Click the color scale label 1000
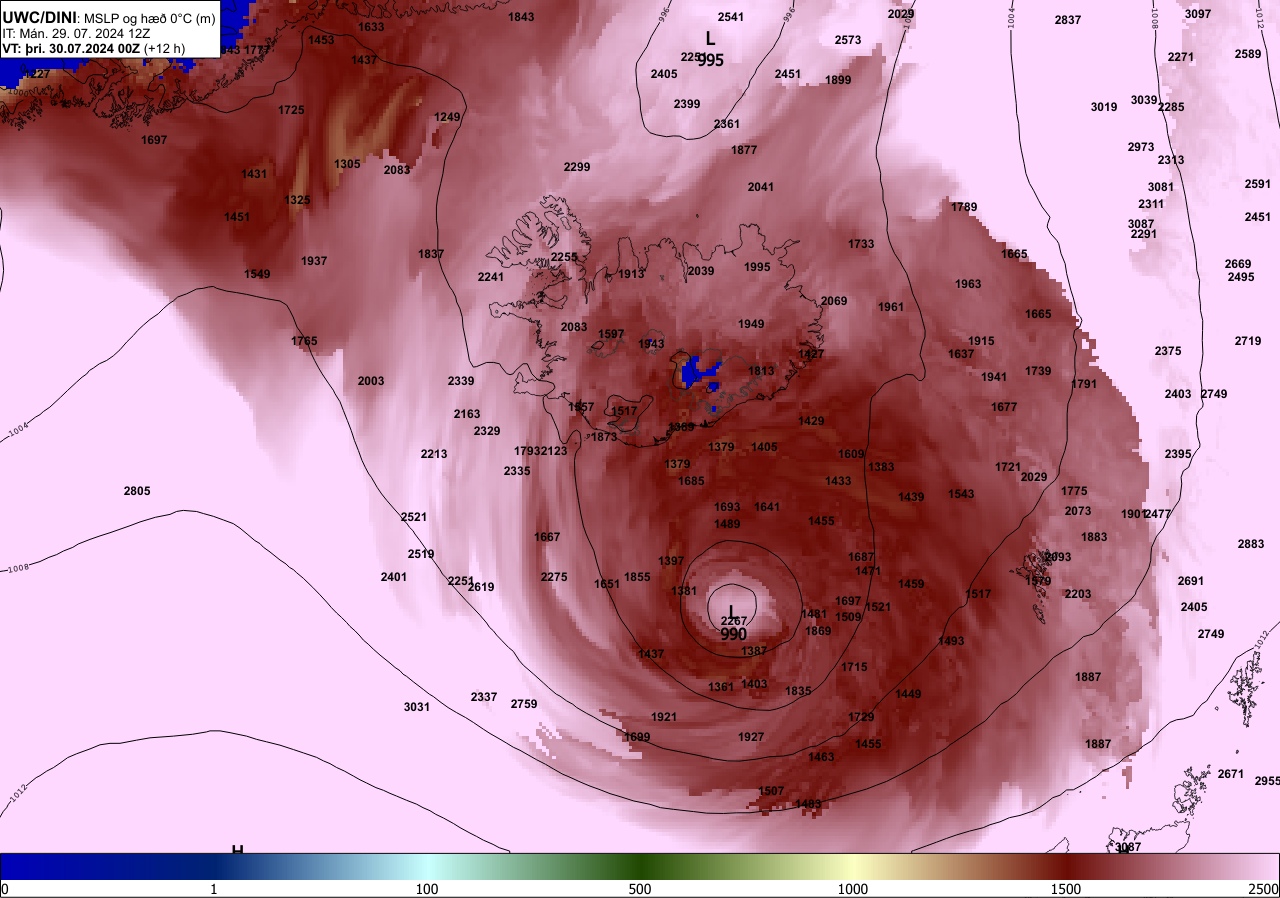The width and height of the screenshot is (1280, 898). click(x=853, y=889)
